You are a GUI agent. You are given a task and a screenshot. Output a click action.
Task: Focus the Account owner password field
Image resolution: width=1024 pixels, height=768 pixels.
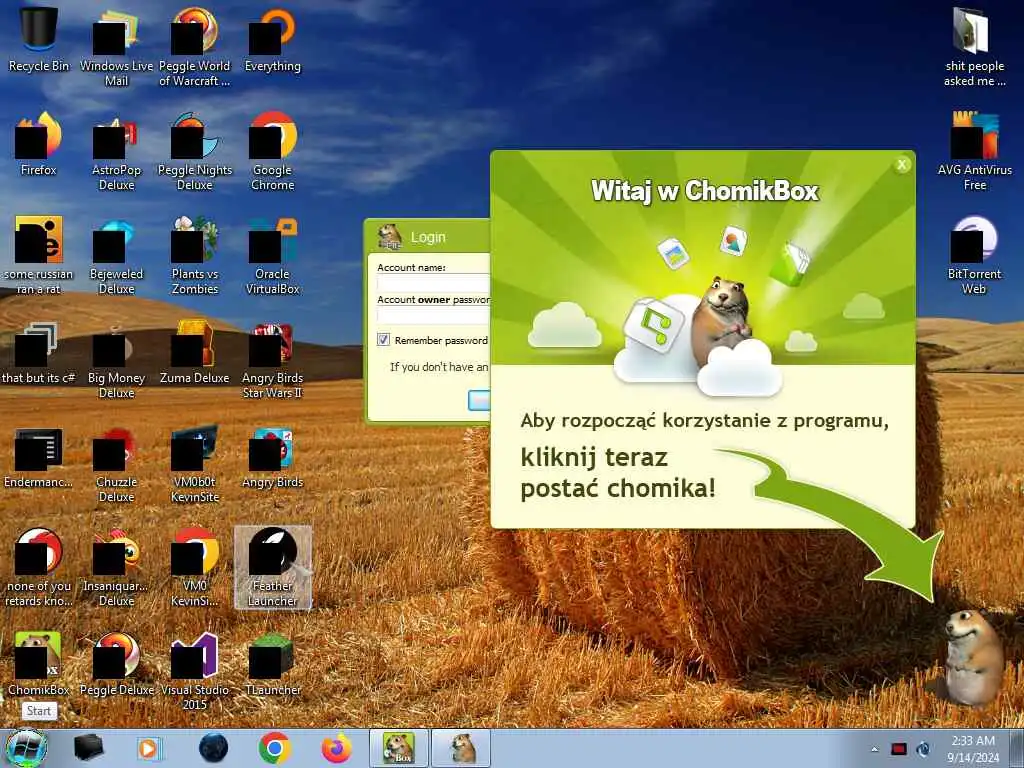coord(434,315)
